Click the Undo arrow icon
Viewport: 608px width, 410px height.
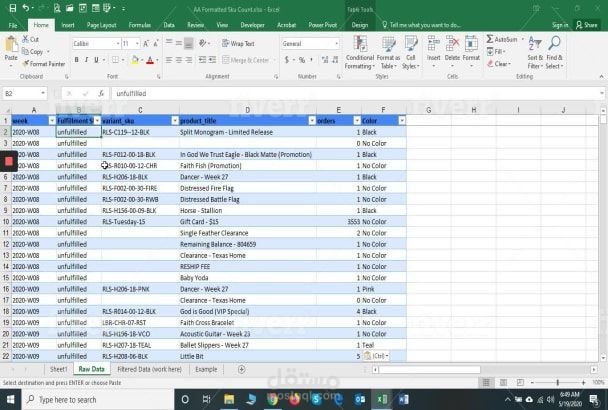[26, 8]
